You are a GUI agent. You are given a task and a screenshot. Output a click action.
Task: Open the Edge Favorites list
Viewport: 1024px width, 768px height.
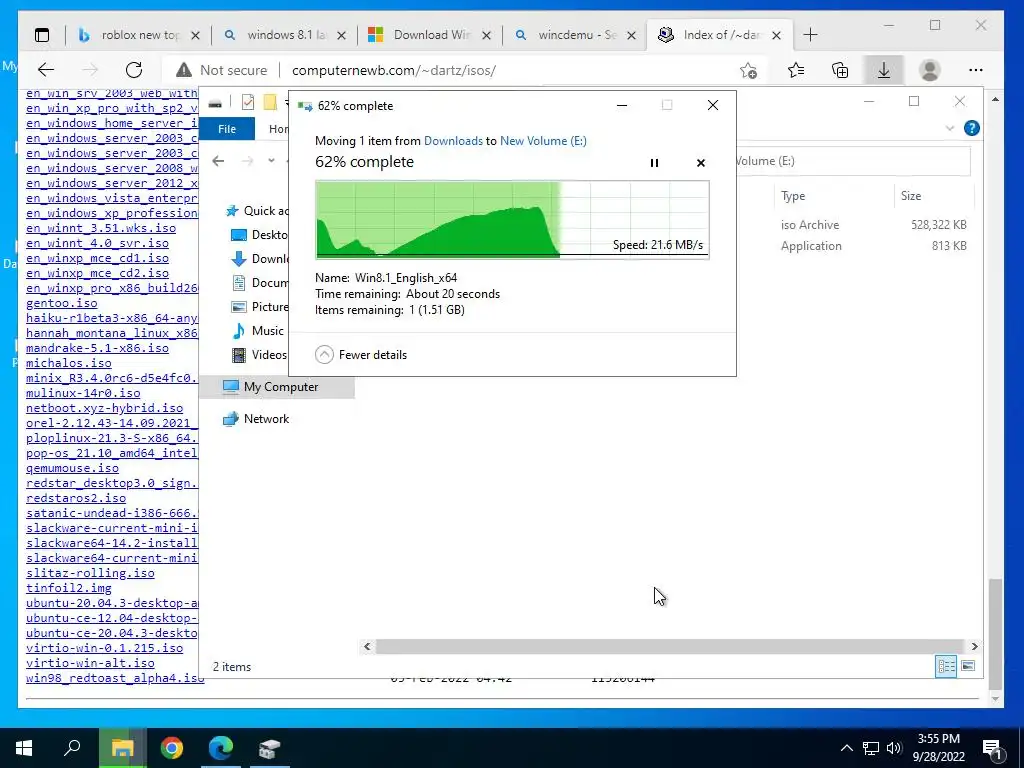tap(795, 70)
